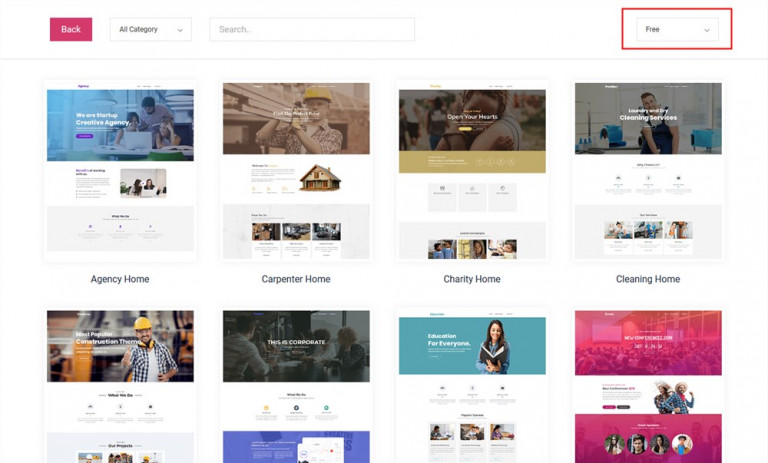Expand the Free pricing filter dropdown

(x=677, y=30)
